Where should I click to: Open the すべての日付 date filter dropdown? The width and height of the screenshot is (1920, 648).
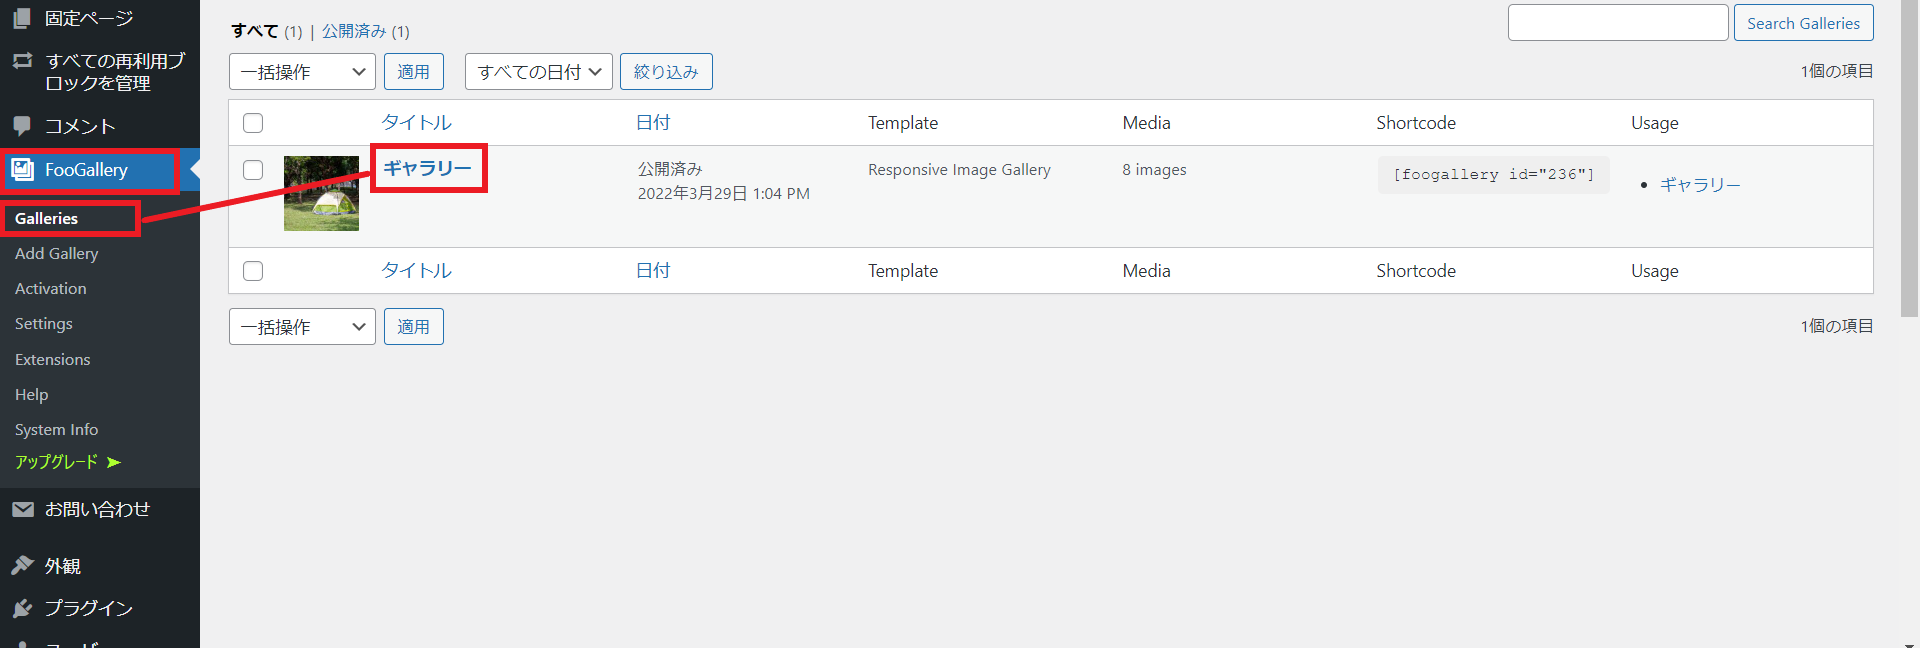click(x=538, y=72)
